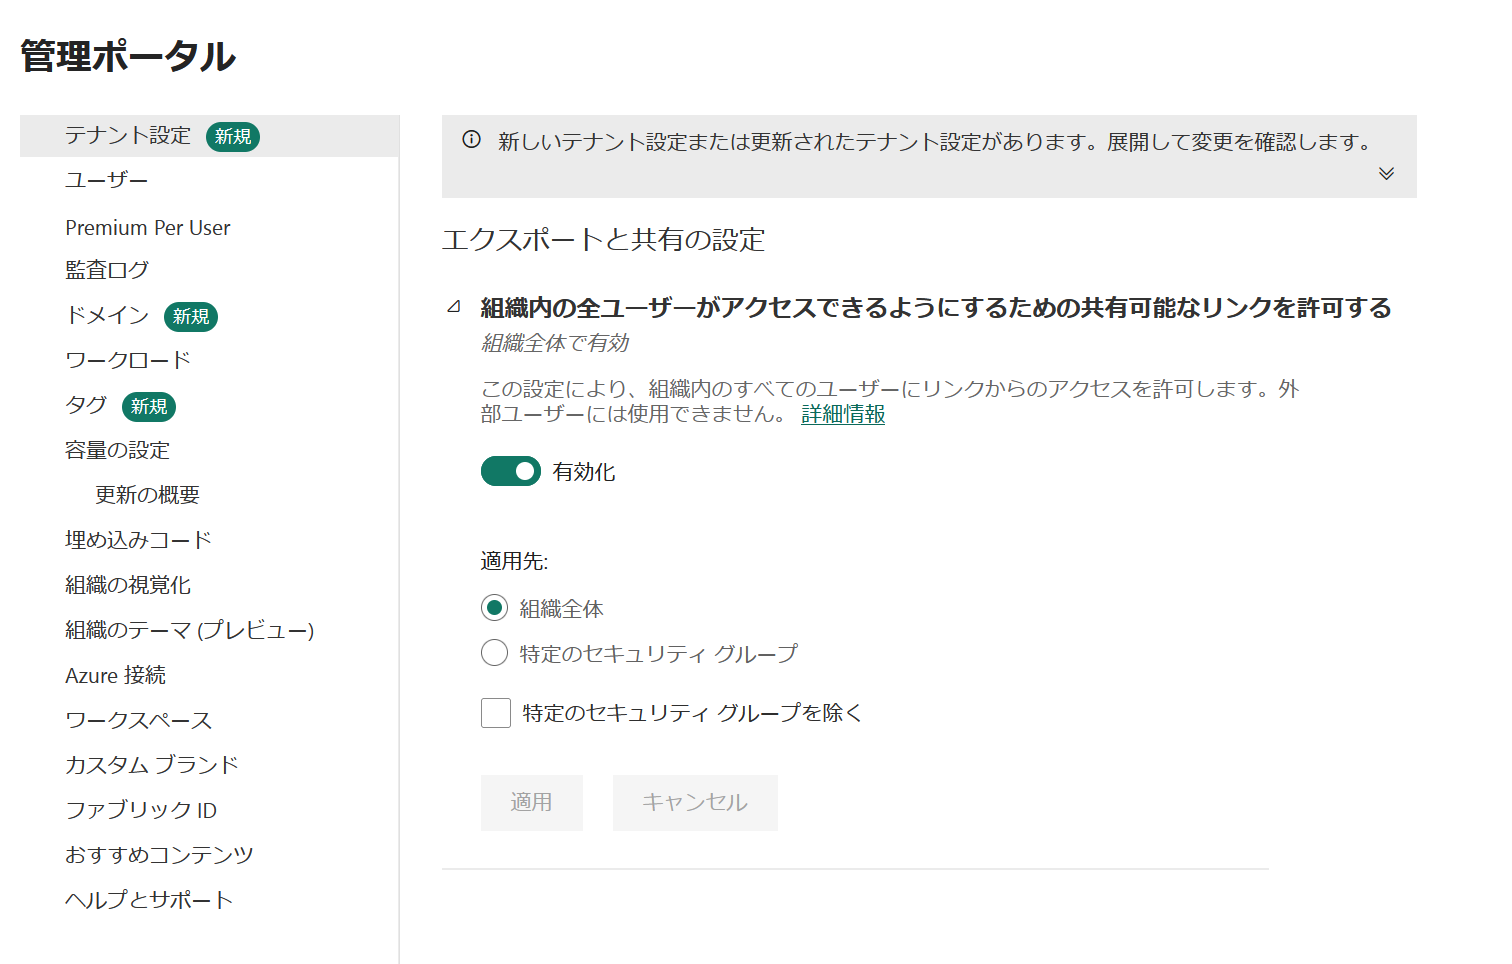Collapse the shareable link setting section
Screen dimensions: 1512x964
tap(455, 307)
